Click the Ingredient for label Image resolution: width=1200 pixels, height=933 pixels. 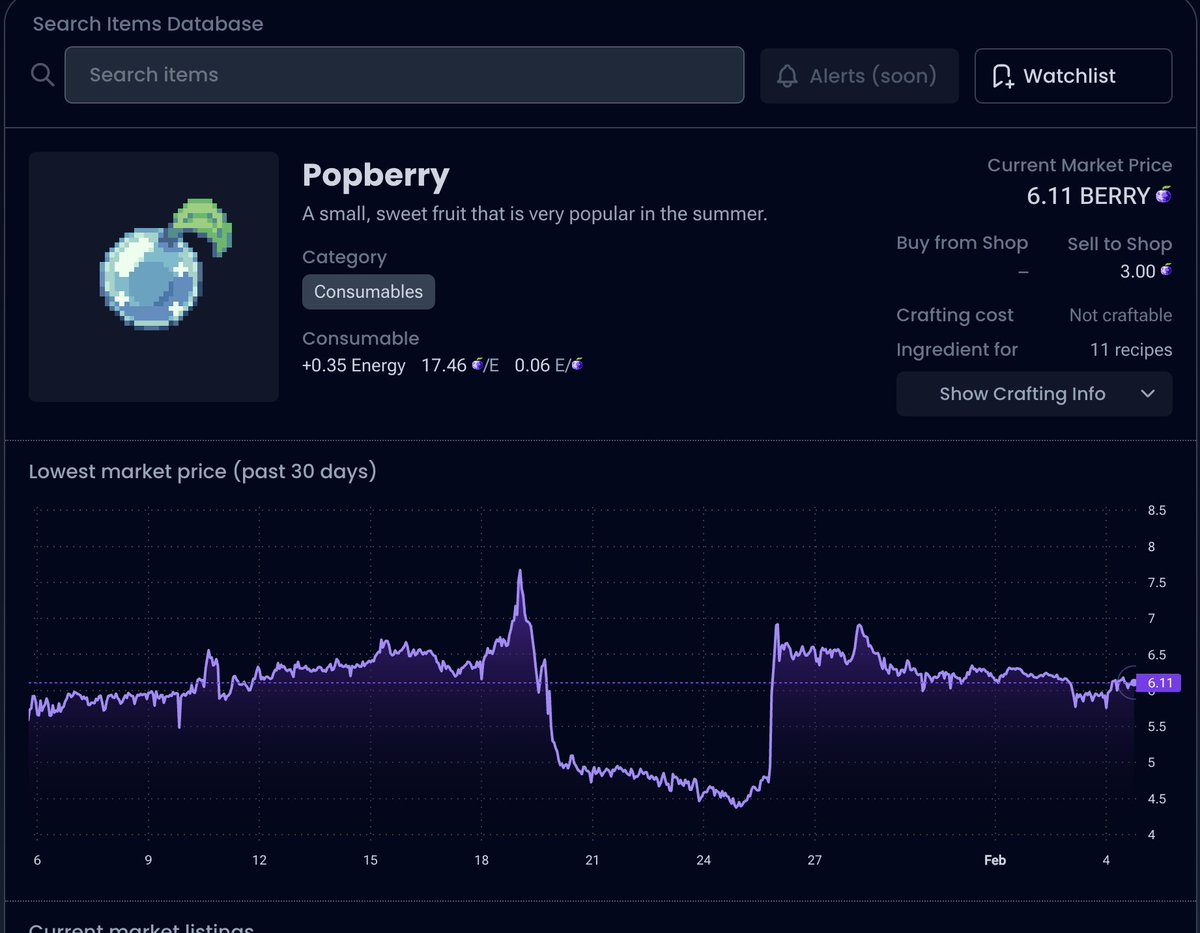tap(957, 350)
